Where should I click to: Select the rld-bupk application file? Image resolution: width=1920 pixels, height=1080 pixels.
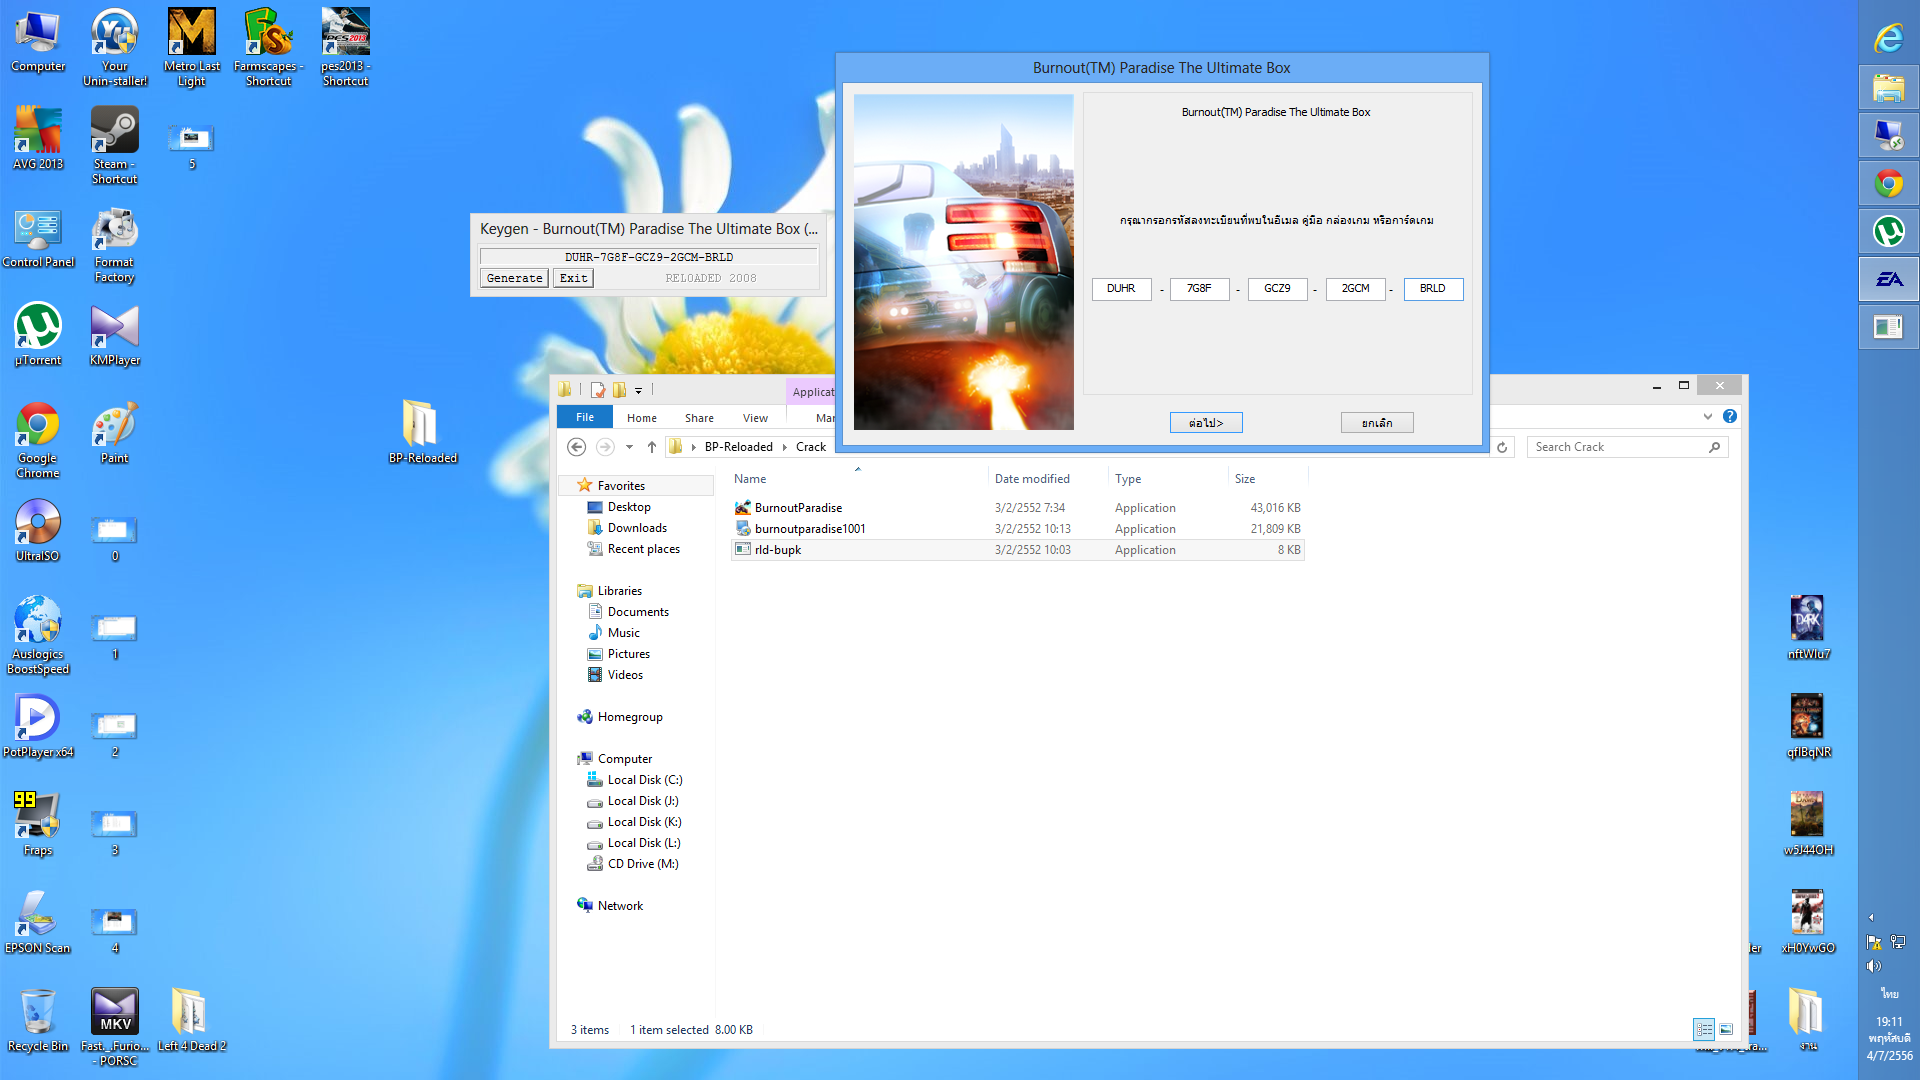tap(778, 550)
